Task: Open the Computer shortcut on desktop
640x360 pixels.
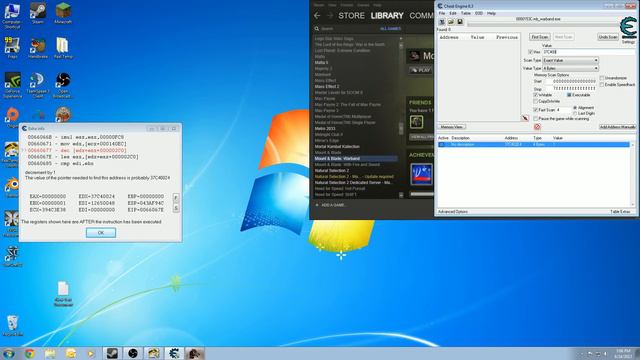Action: (12, 16)
